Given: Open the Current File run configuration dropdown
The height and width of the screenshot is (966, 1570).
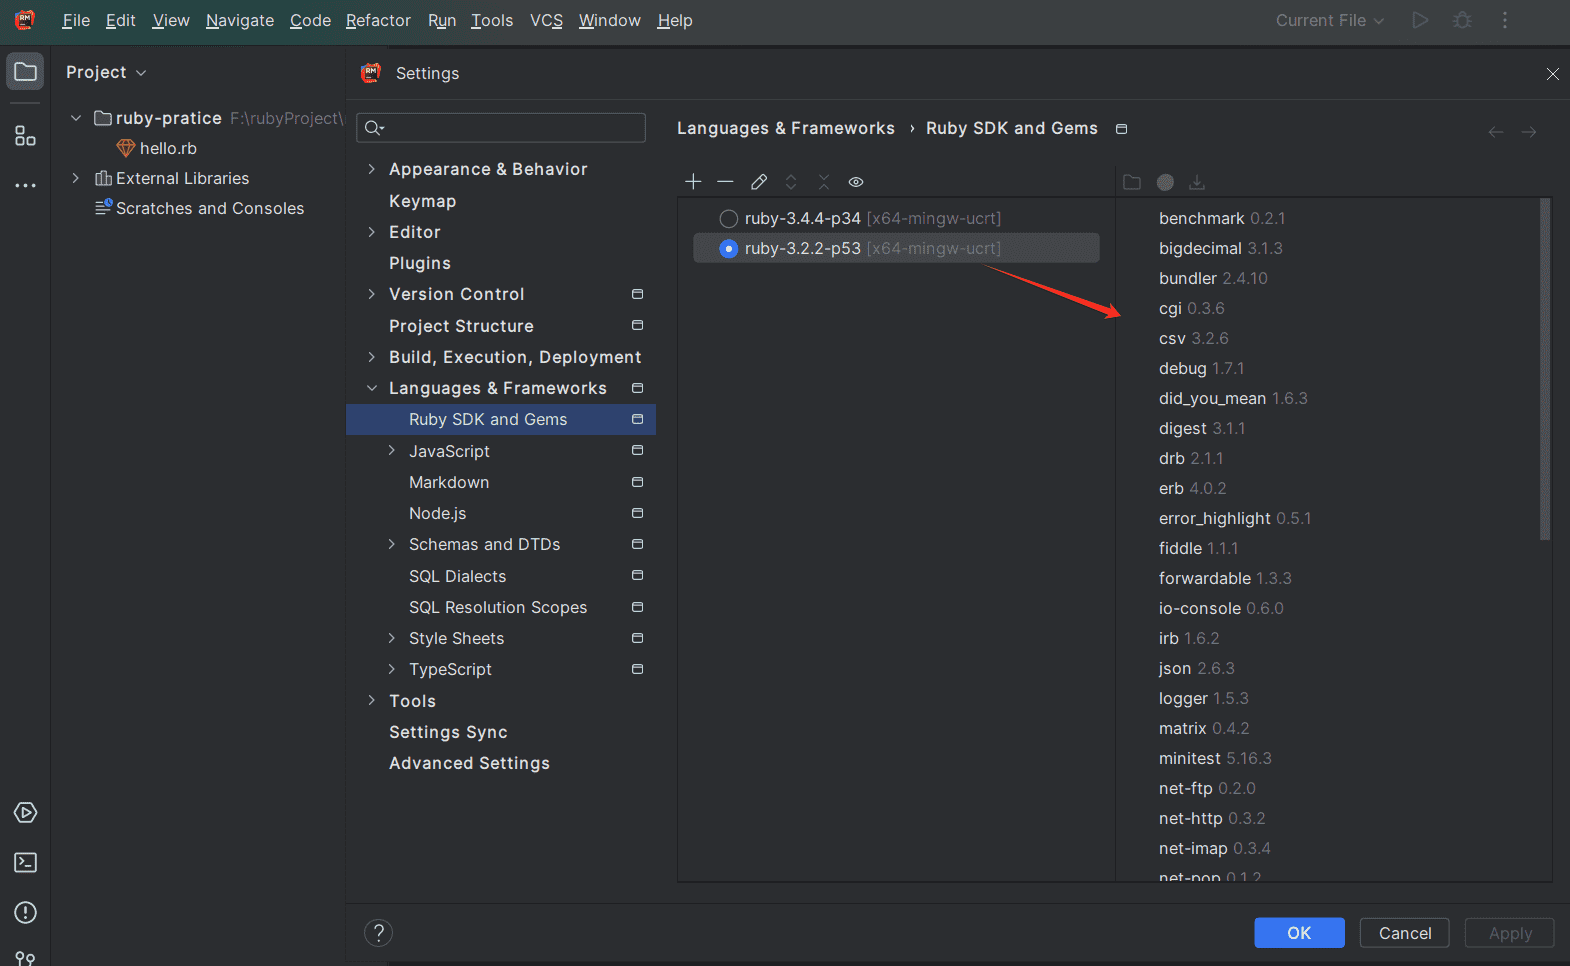Looking at the screenshot, I should (1330, 20).
